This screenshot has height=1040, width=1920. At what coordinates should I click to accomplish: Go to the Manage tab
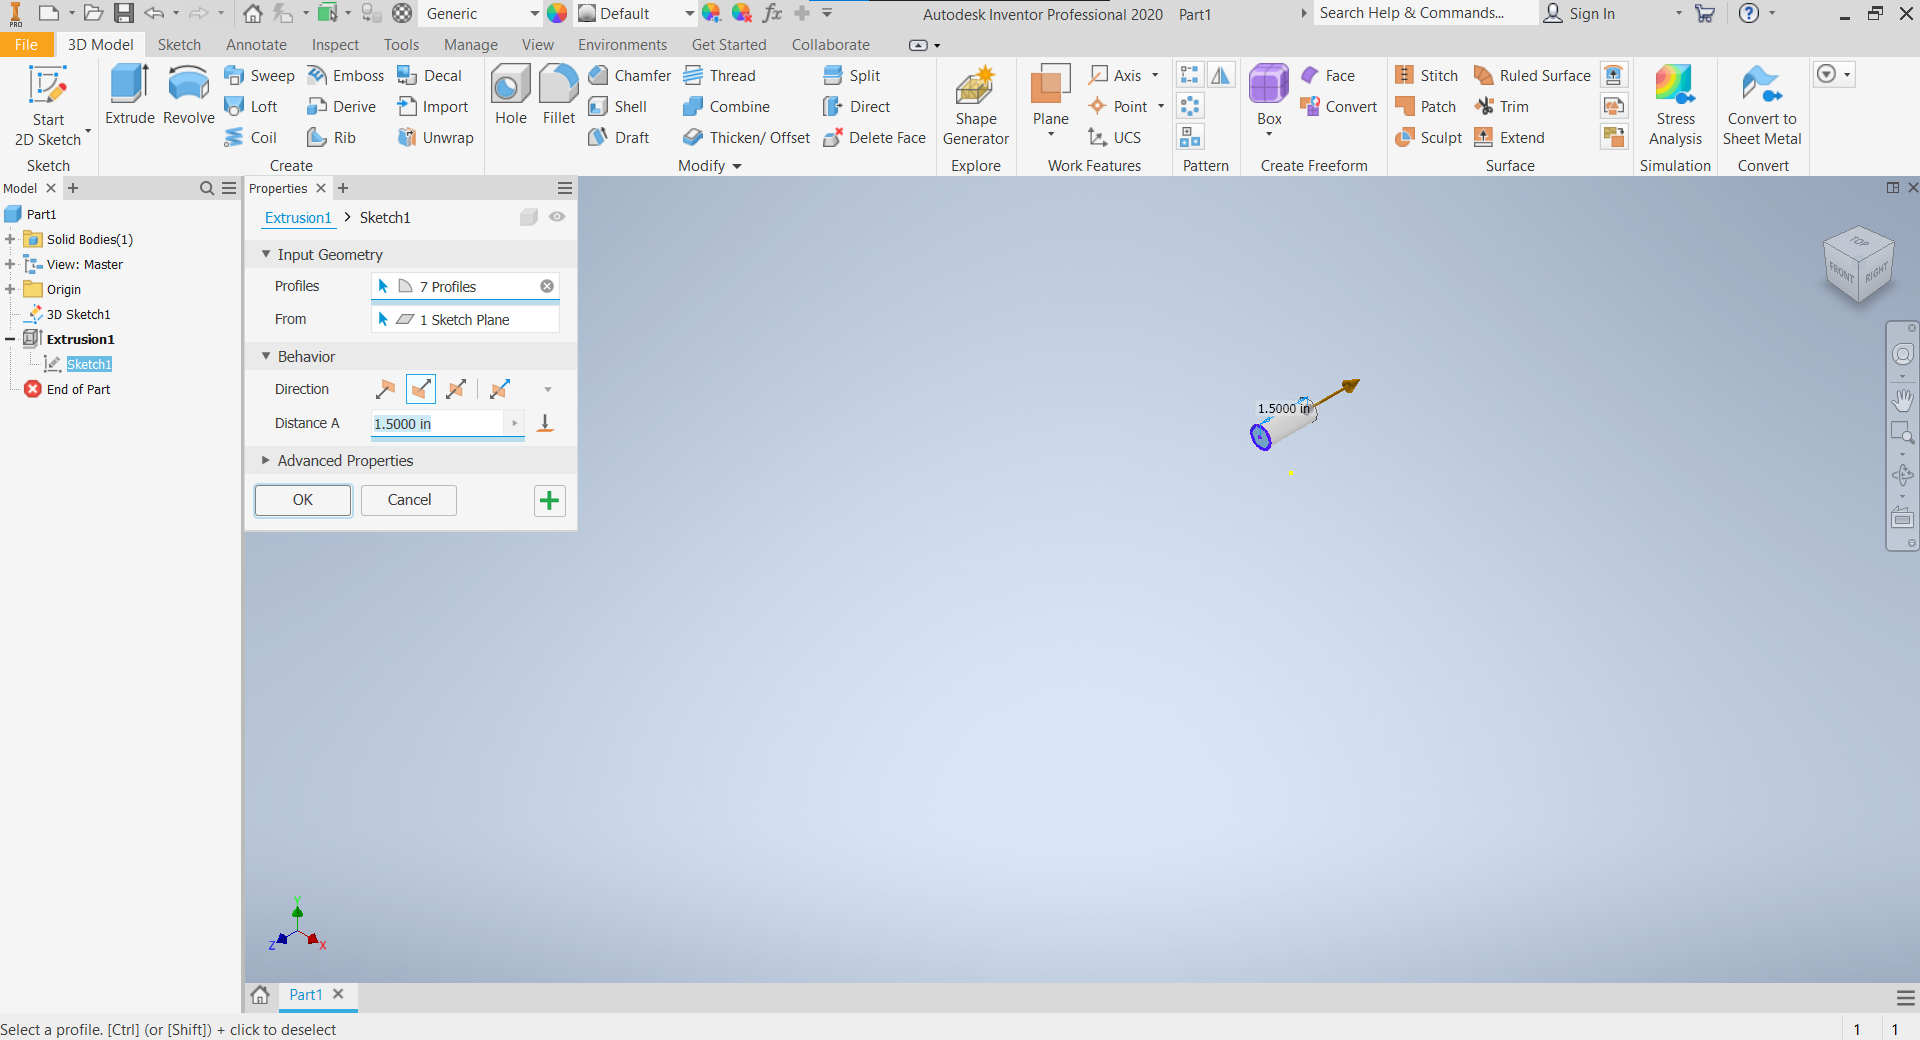click(471, 45)
